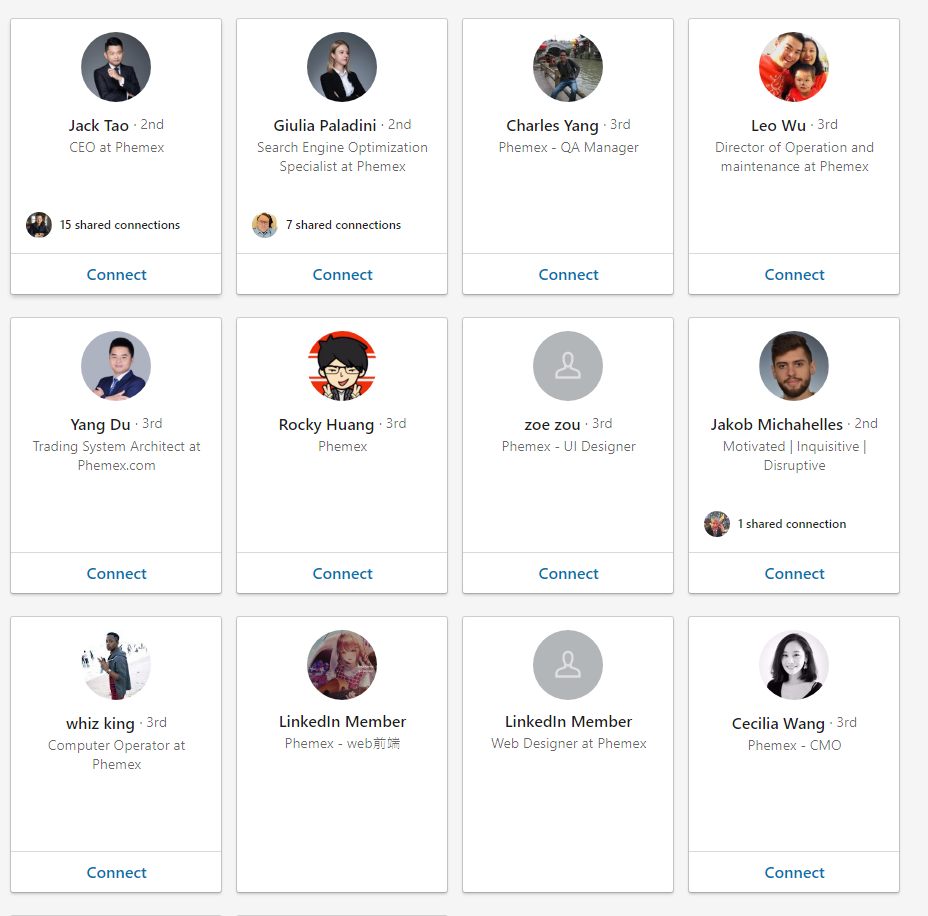Click whiz king's profile photo
928x916 pixels.
click(116, 665)
